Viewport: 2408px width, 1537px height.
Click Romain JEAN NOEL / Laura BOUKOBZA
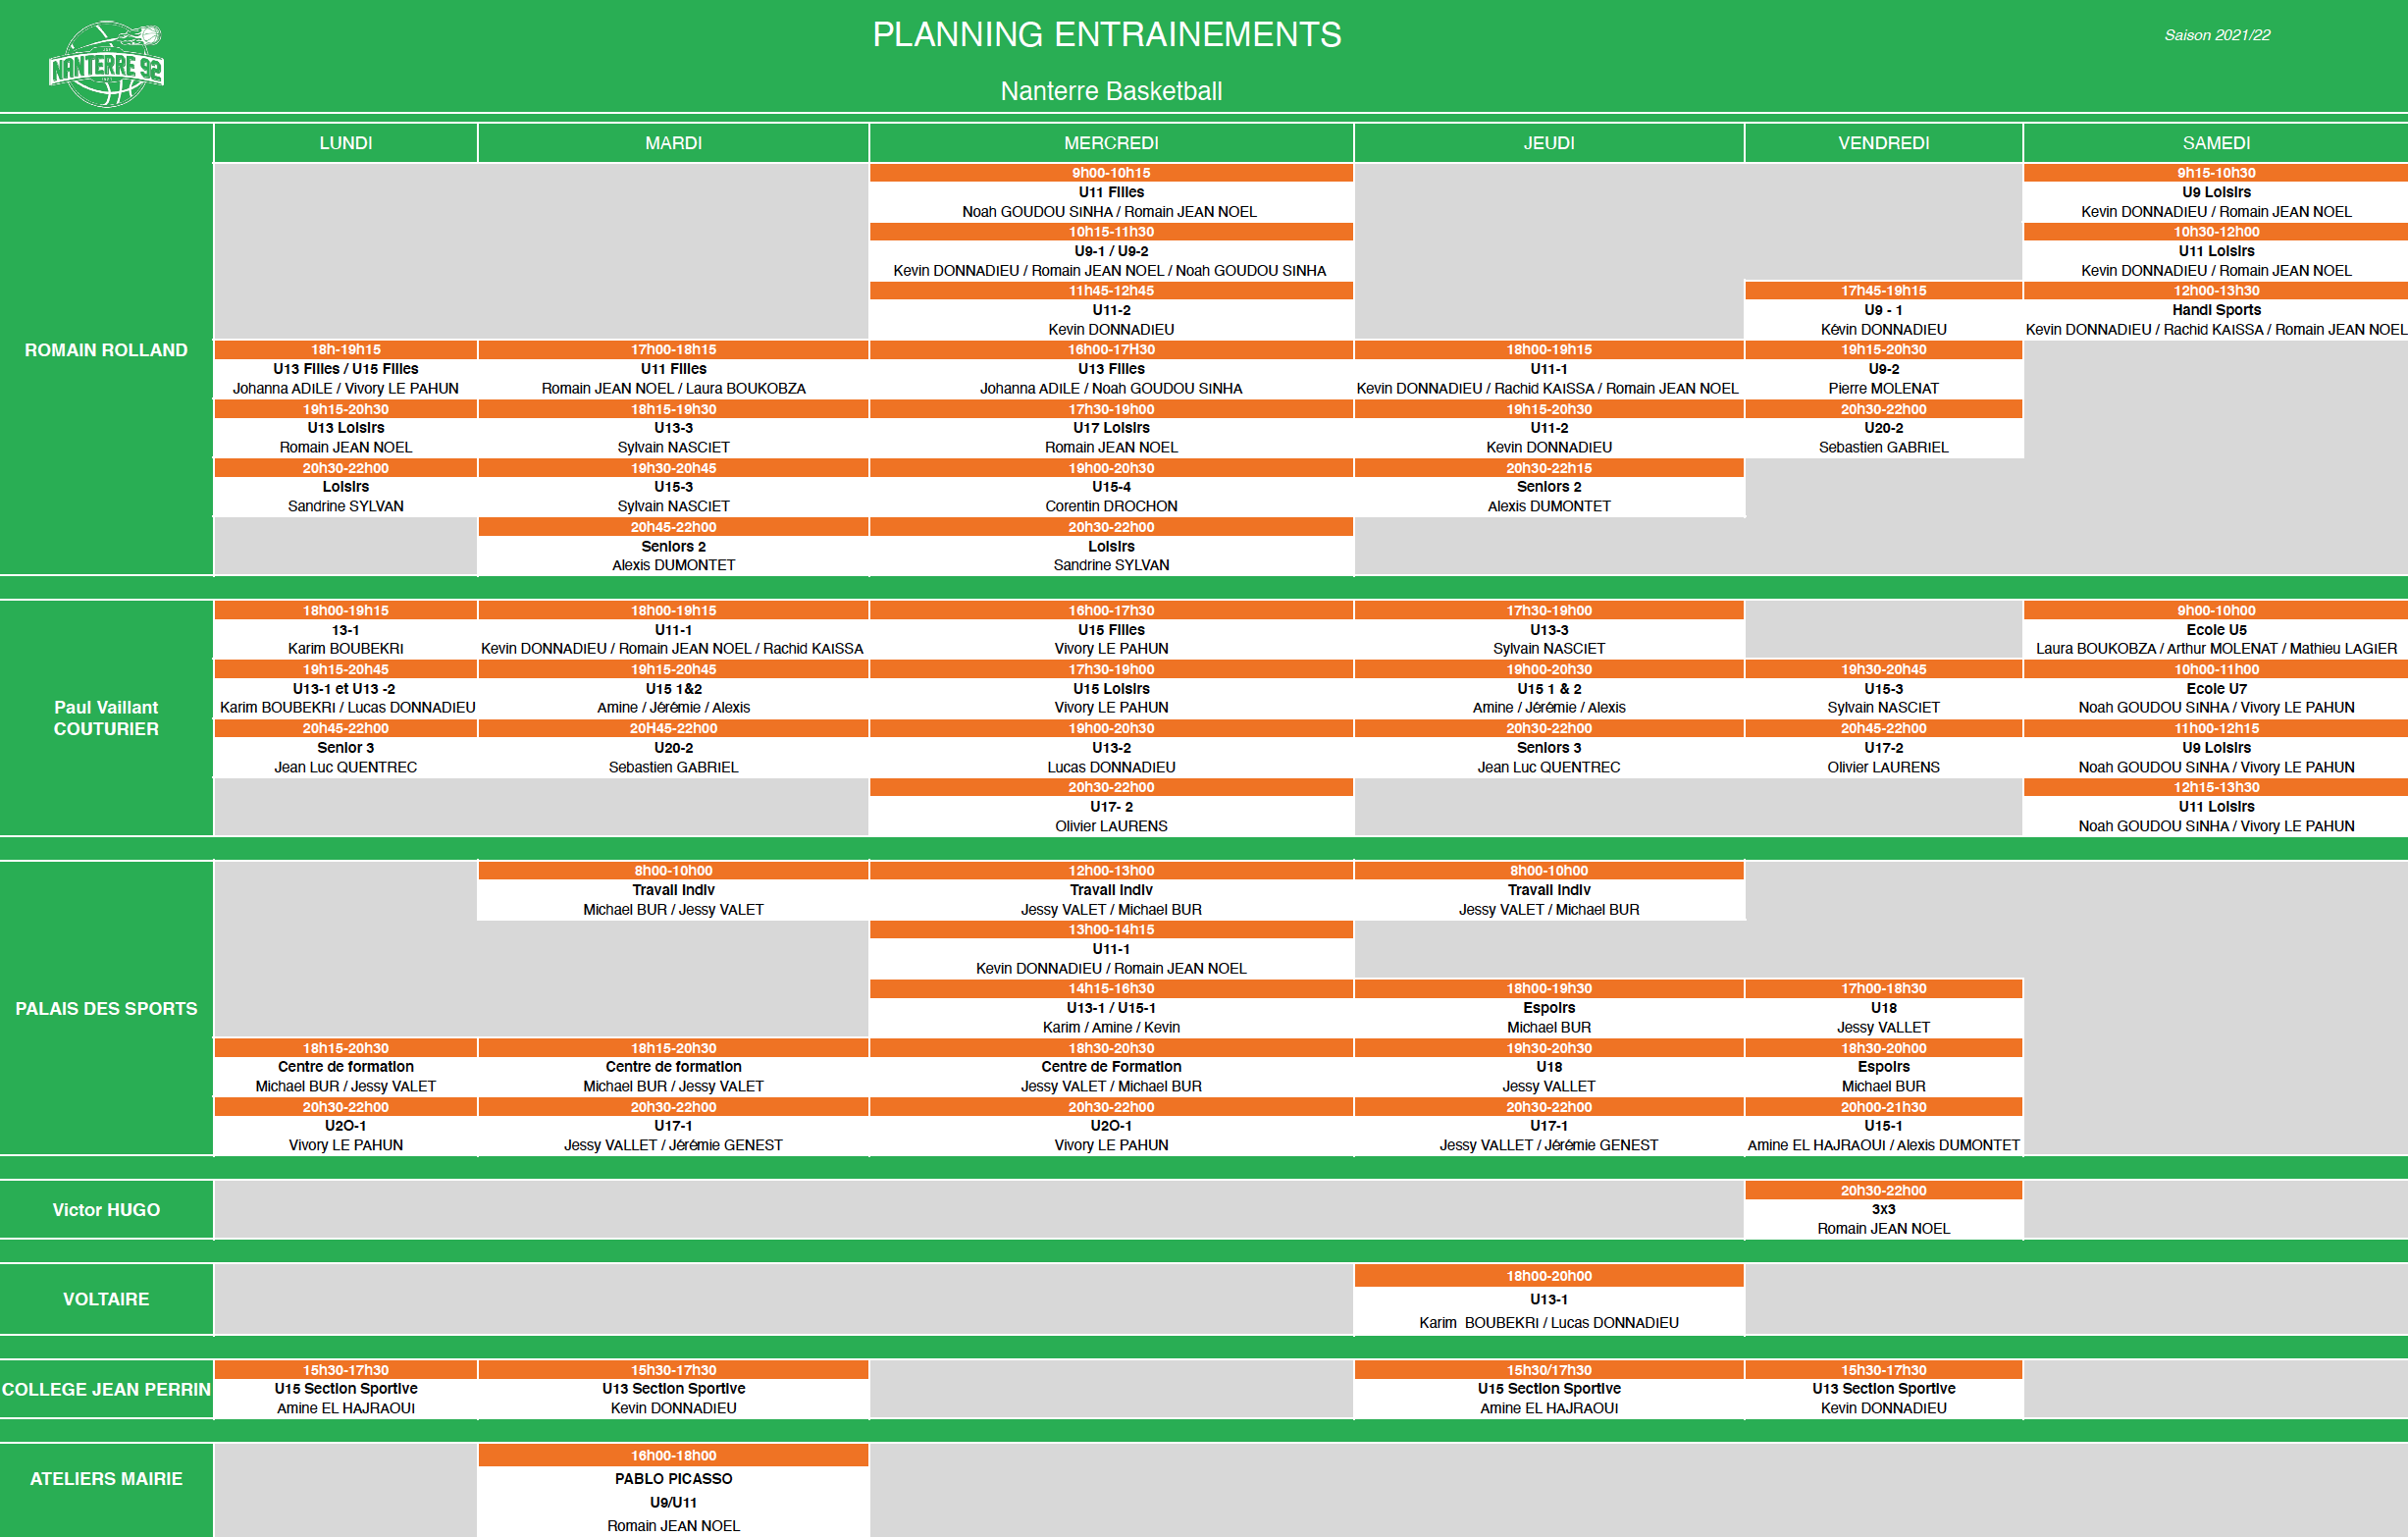point(674,388)
